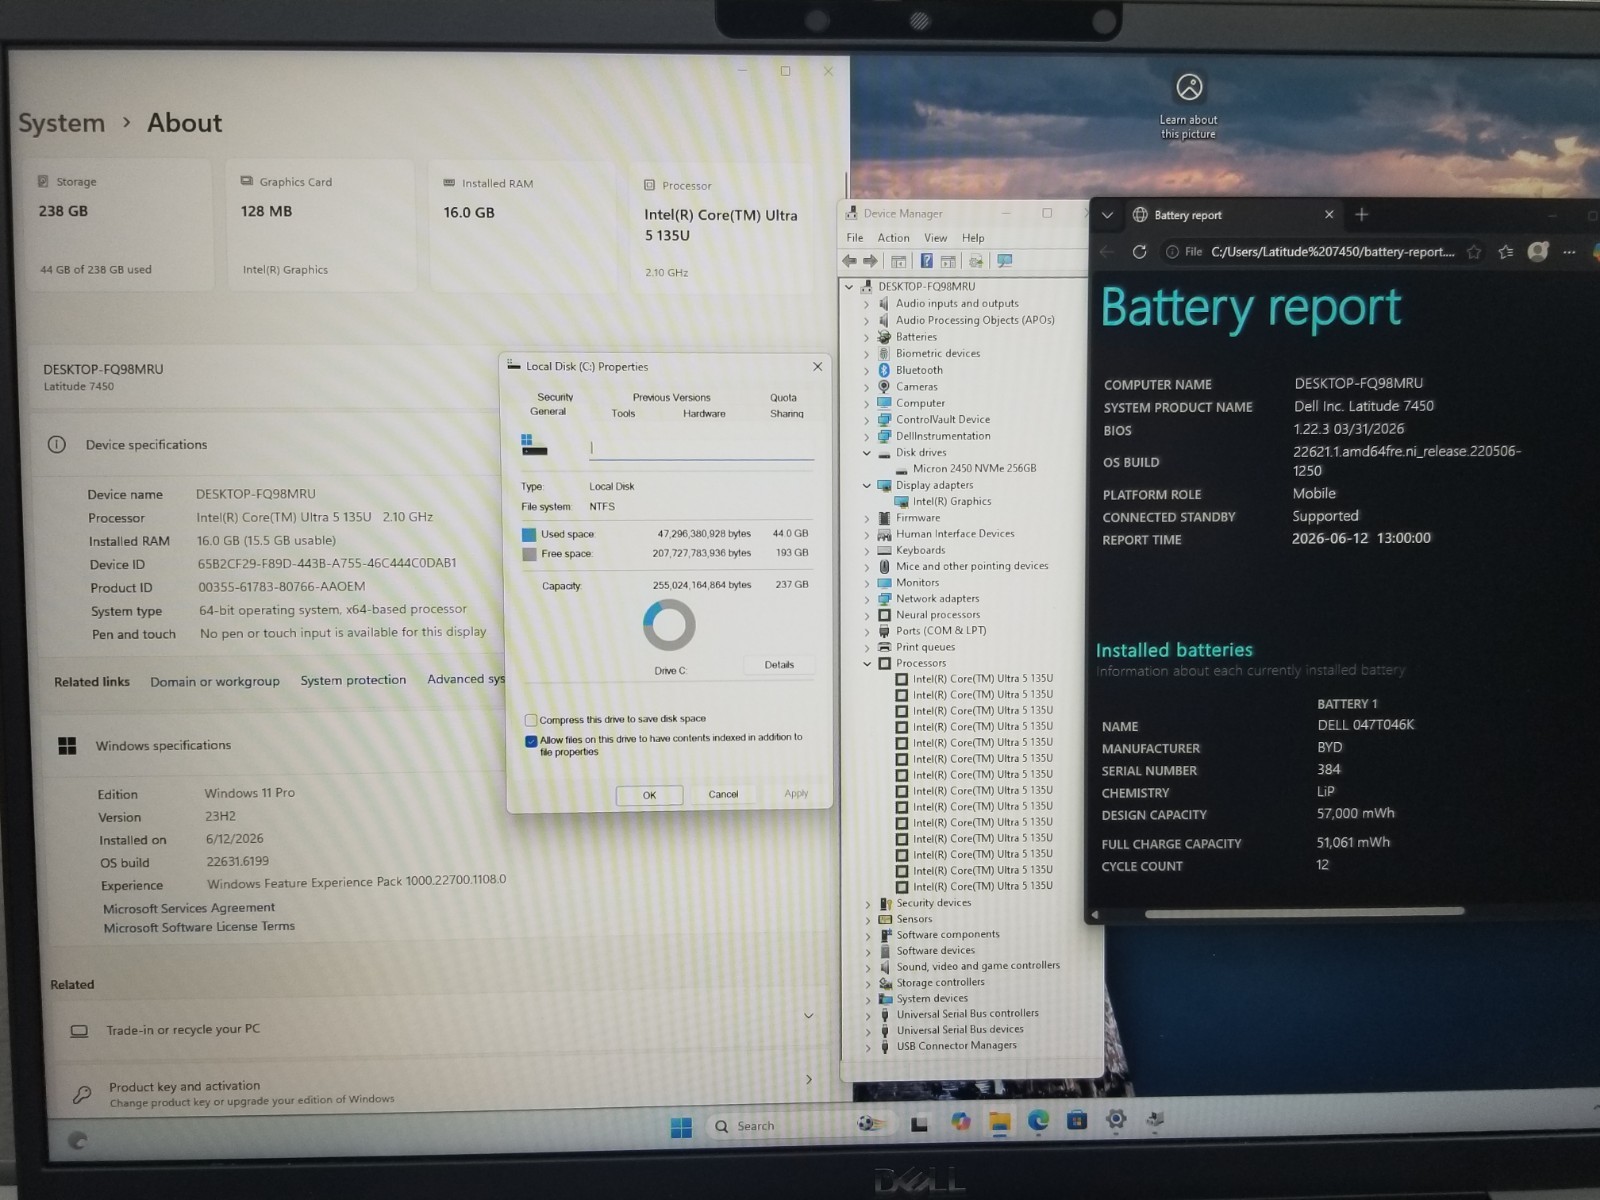Click Scan for hardware changes monitor icon
The width and height of the screenshot is (1600, 1200).
point(1005,261)
